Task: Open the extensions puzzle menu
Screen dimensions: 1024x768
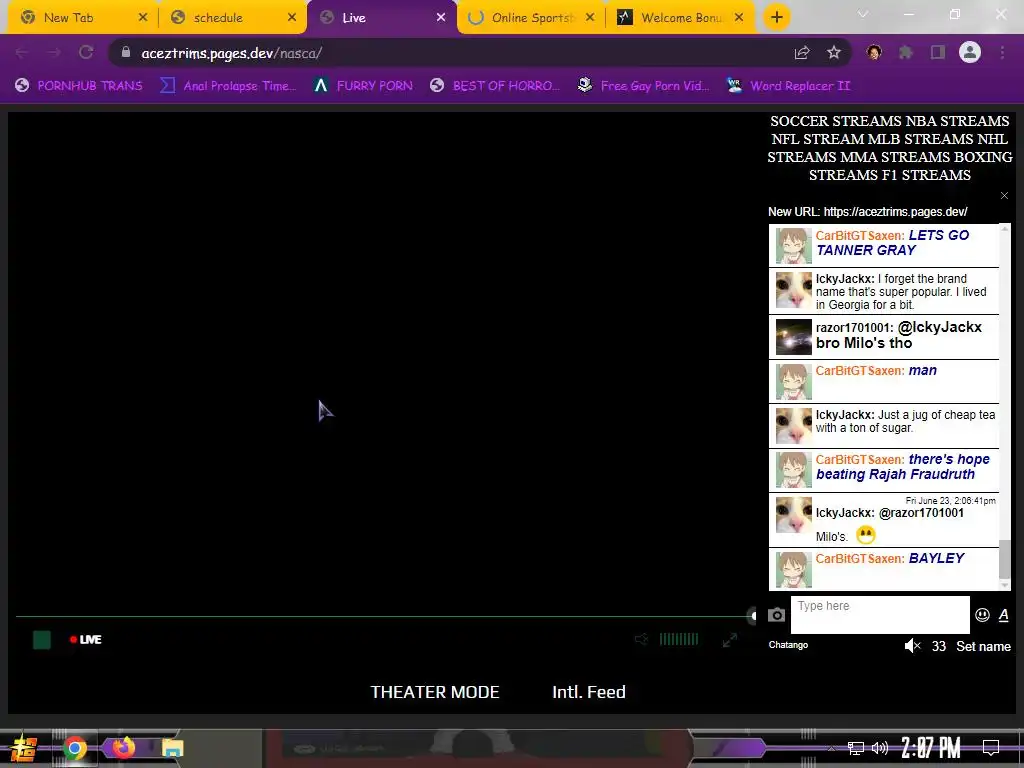Action: [x=906, y=53]
